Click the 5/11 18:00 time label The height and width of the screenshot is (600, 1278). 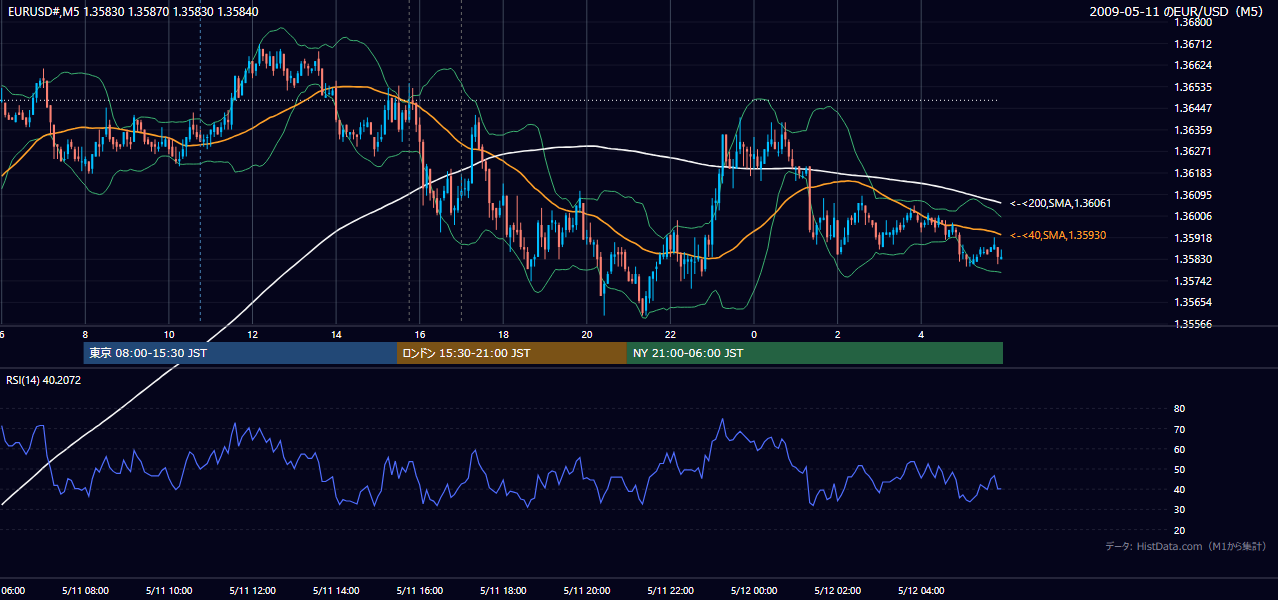505,590
